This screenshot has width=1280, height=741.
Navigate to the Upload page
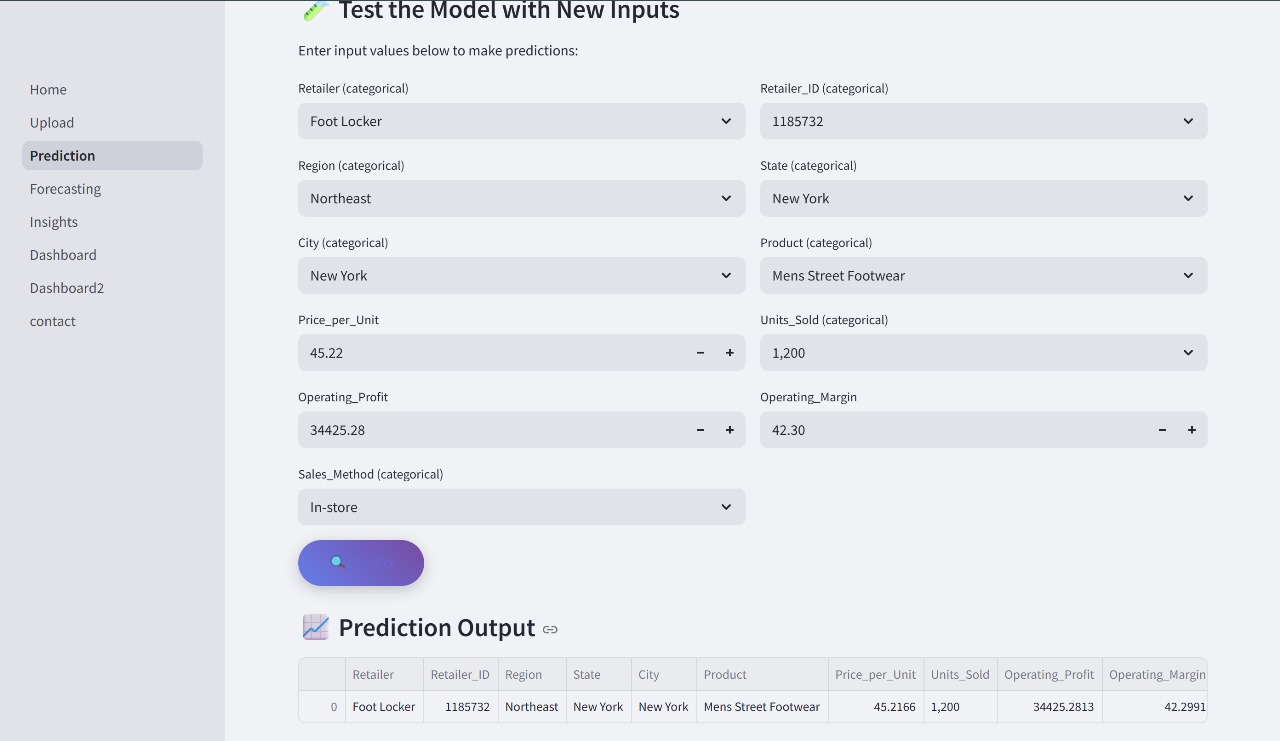pyautogui.click(x=52, y=123)
